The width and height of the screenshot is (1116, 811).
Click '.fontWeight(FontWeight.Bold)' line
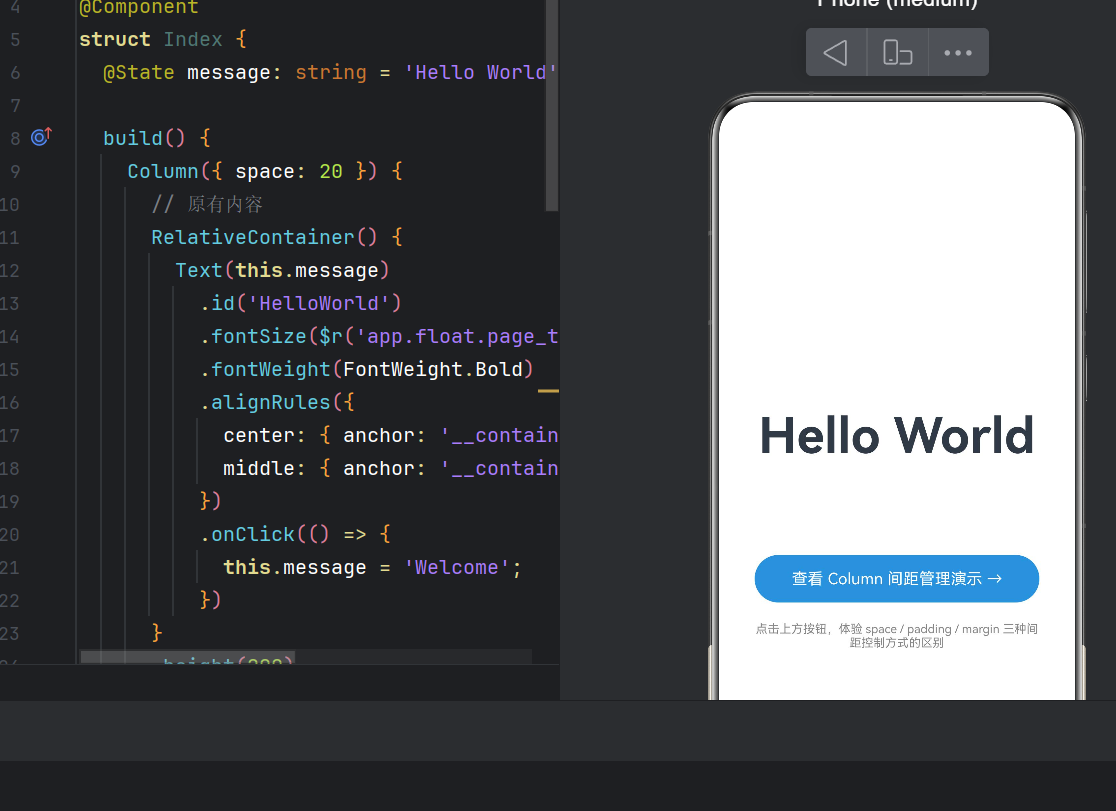367,370
